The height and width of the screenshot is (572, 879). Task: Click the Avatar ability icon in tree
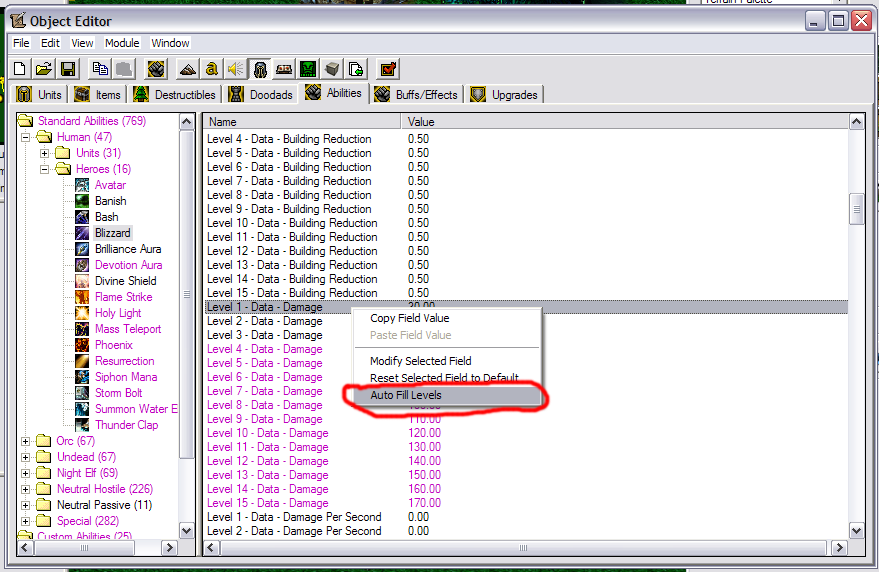82,185
